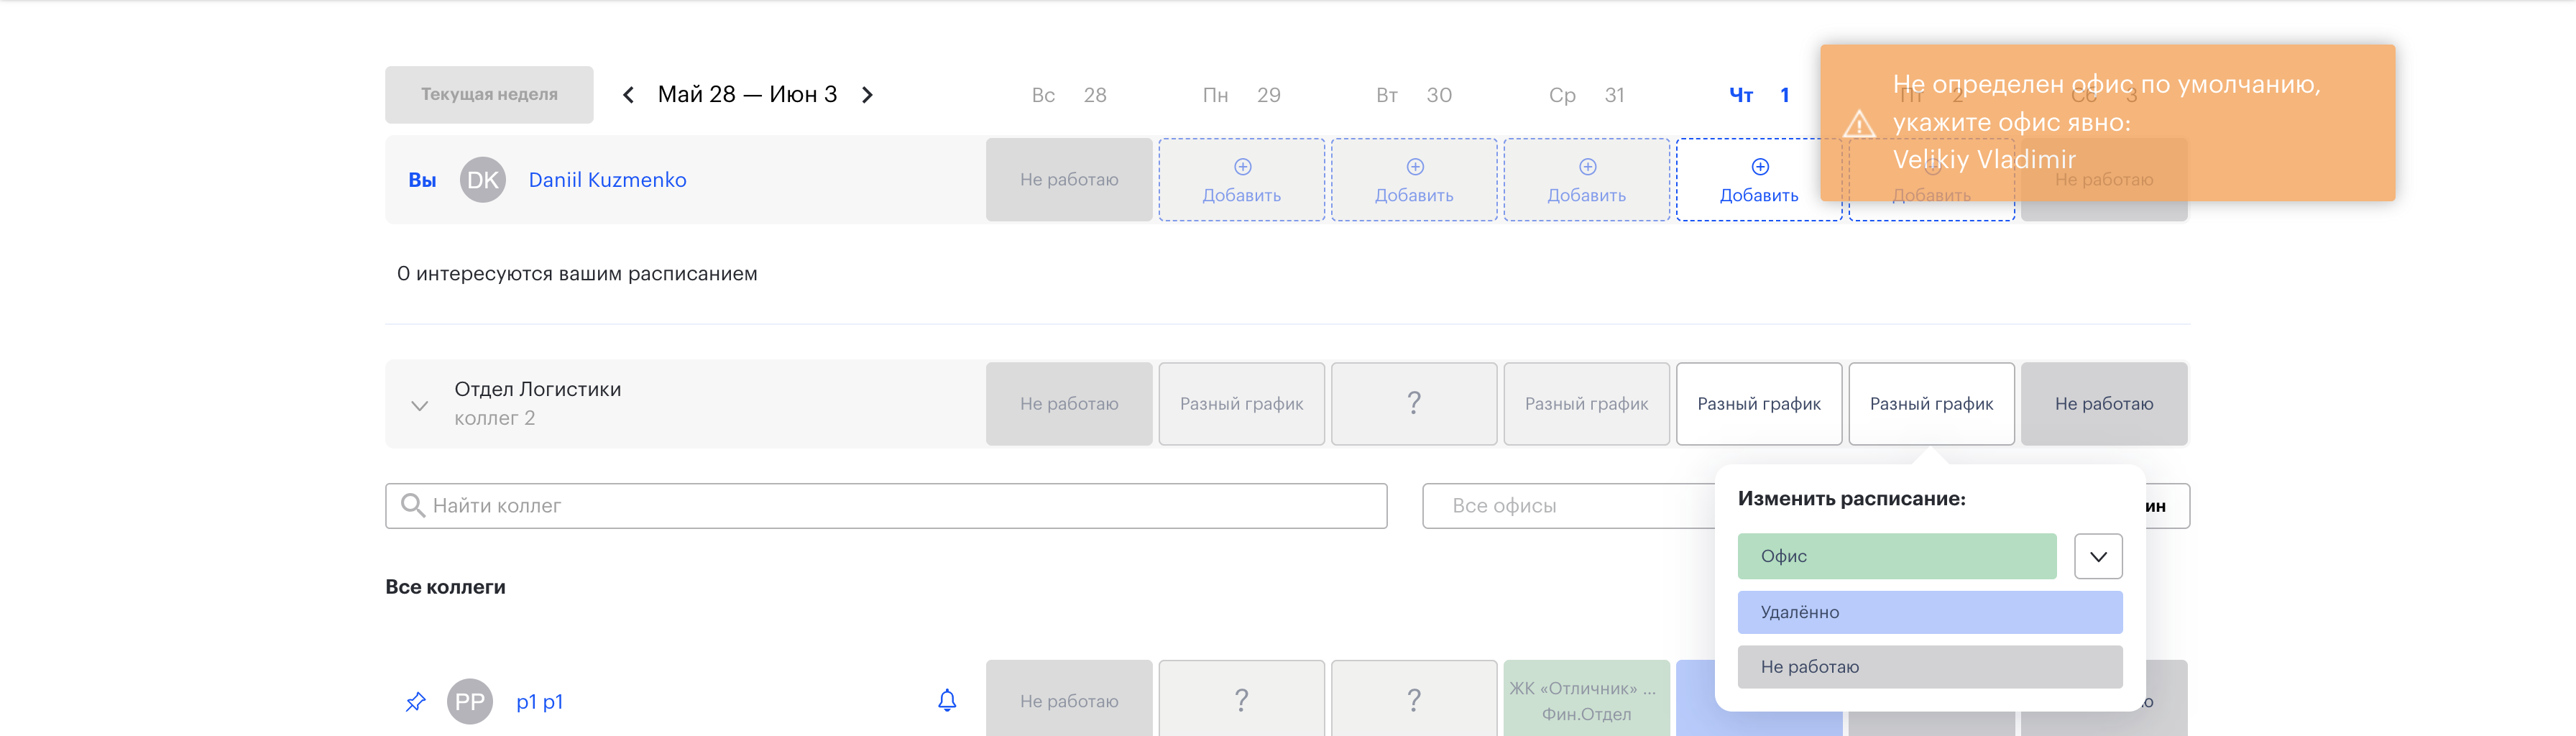Image resolution: width=2576 pixels, height=736 pixels.
Task: Open office selection dropdown arrow in popup
Action: [x=2098, y=556]
